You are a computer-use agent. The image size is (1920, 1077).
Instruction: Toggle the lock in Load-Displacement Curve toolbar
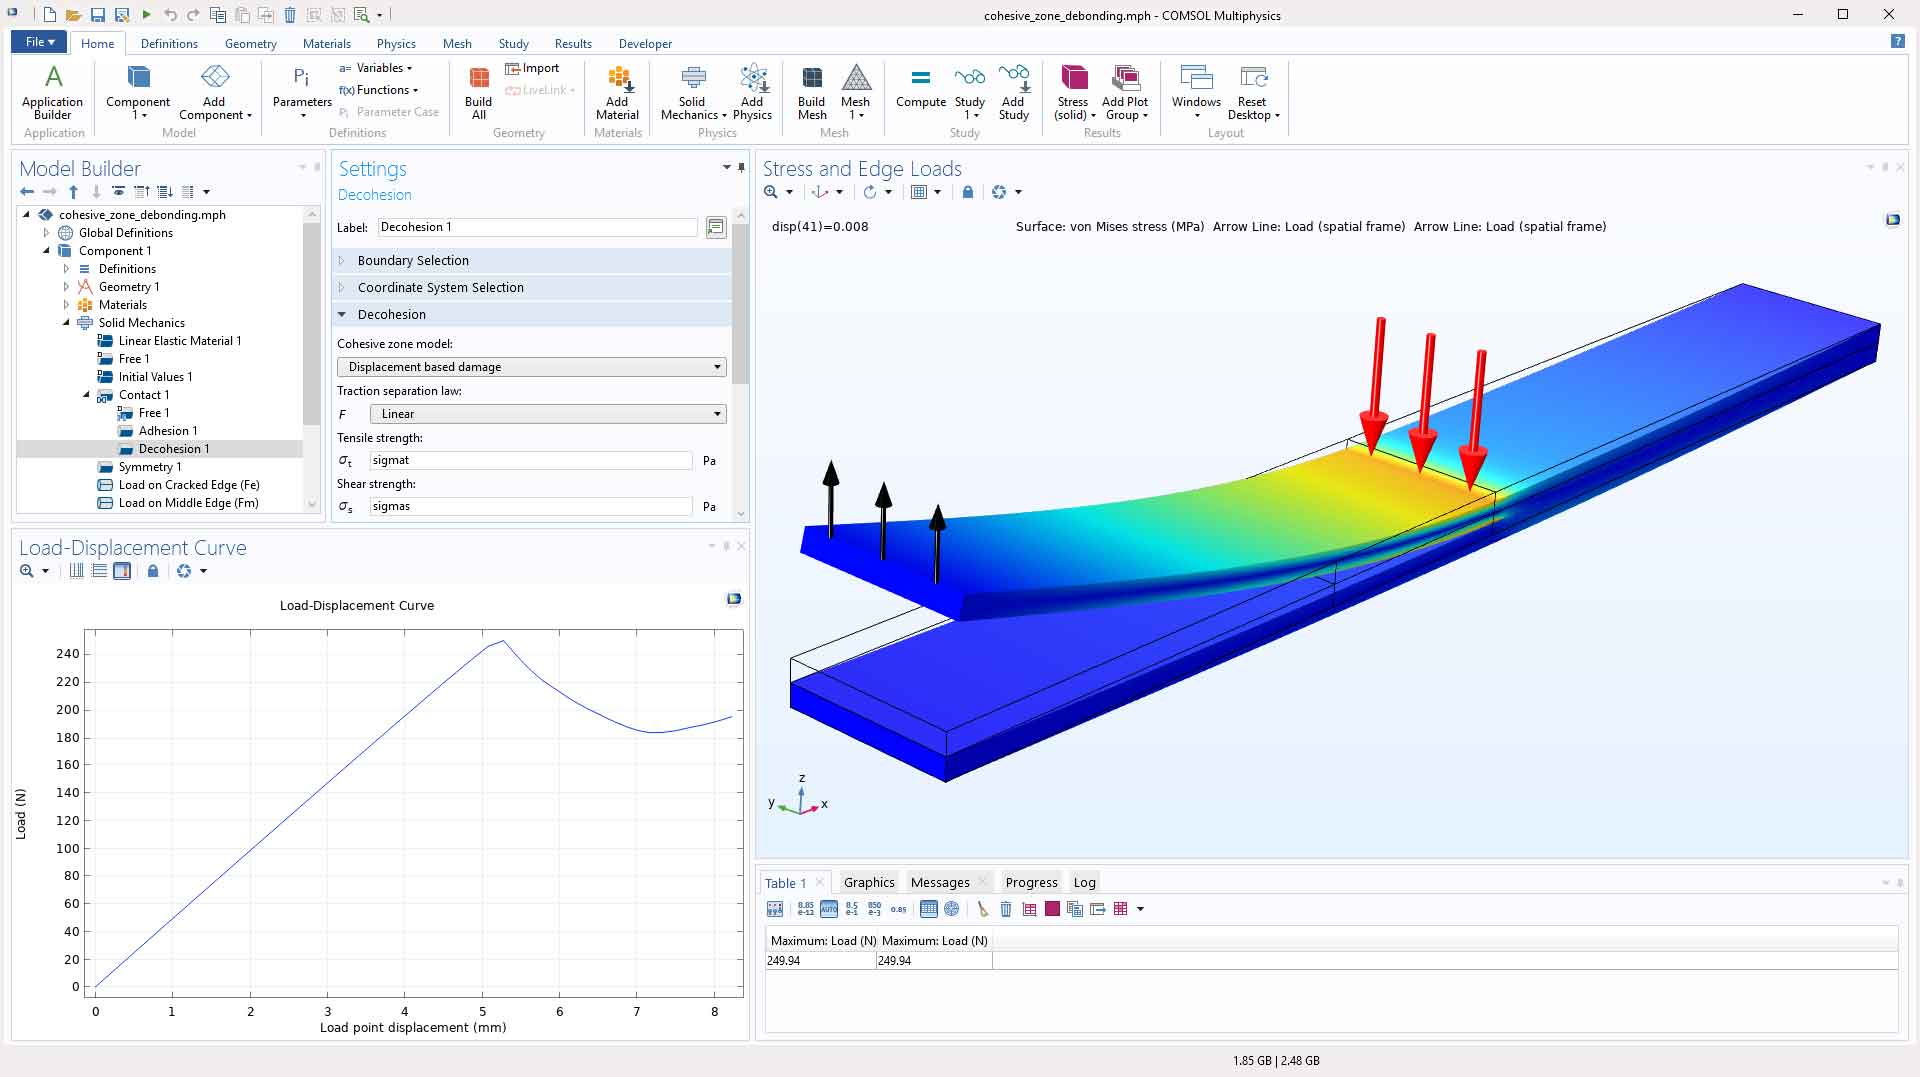coord(153,571)
